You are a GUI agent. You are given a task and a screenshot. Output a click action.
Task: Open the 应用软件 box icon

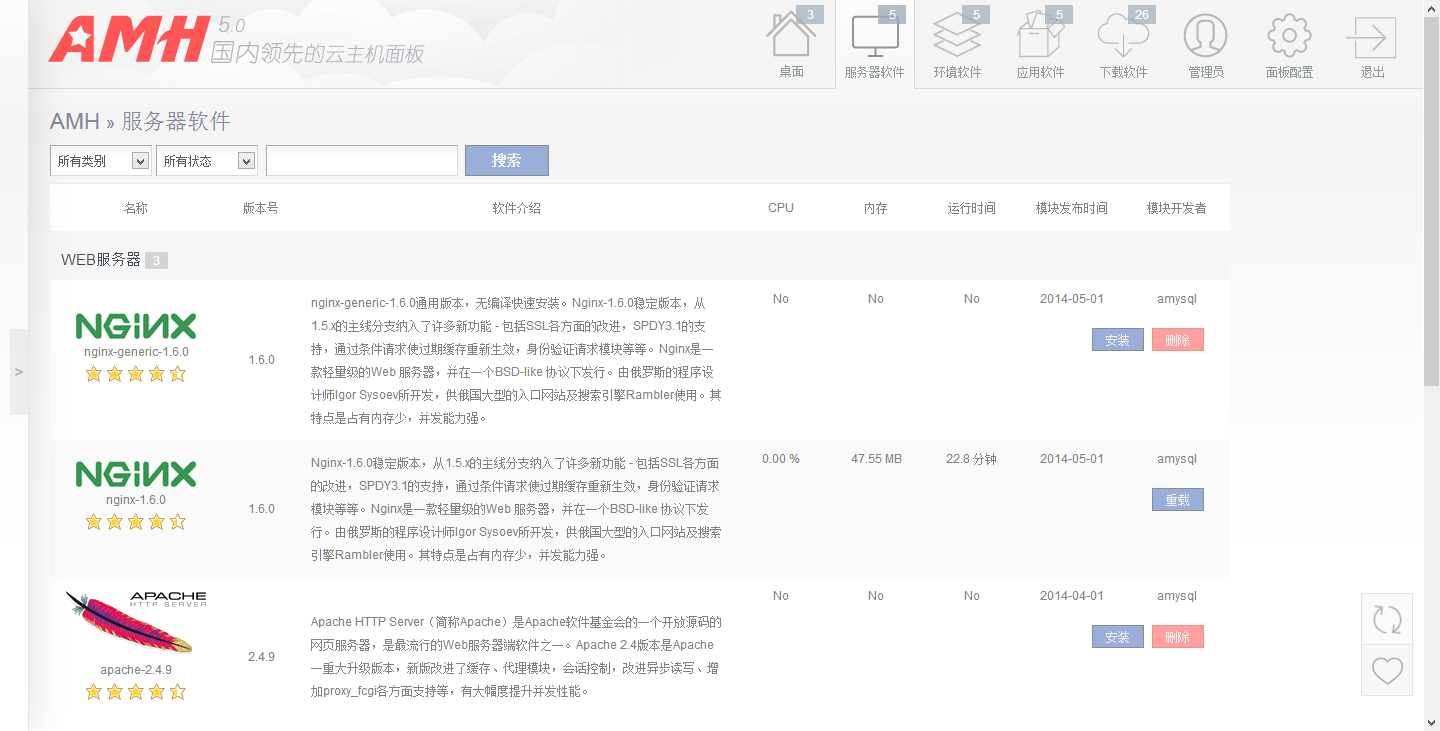1040,37
